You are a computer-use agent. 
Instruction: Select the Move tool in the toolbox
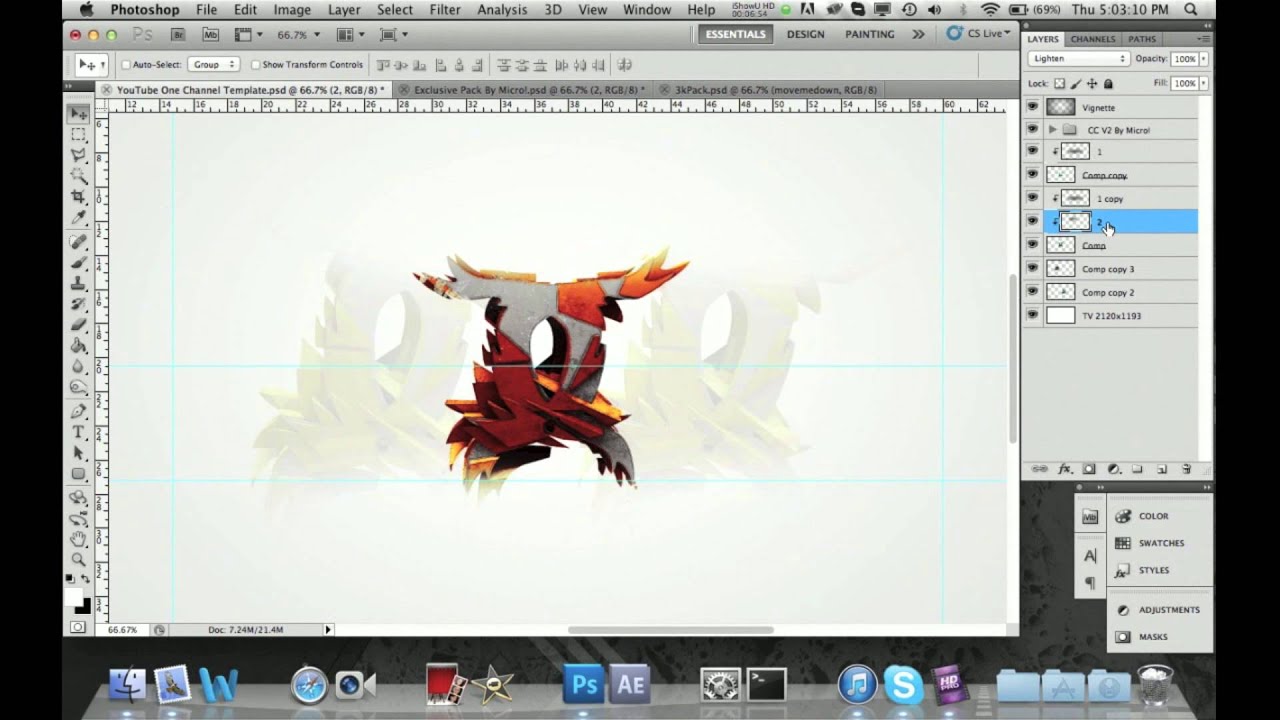(79, 114)
